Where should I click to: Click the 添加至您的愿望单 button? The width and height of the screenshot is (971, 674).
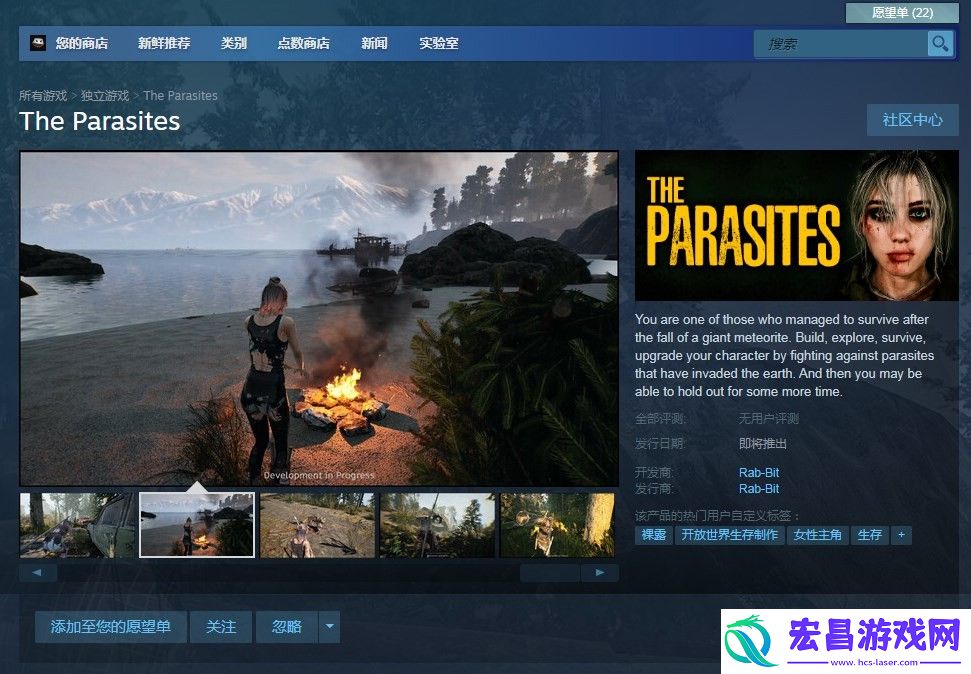[110, 627]
